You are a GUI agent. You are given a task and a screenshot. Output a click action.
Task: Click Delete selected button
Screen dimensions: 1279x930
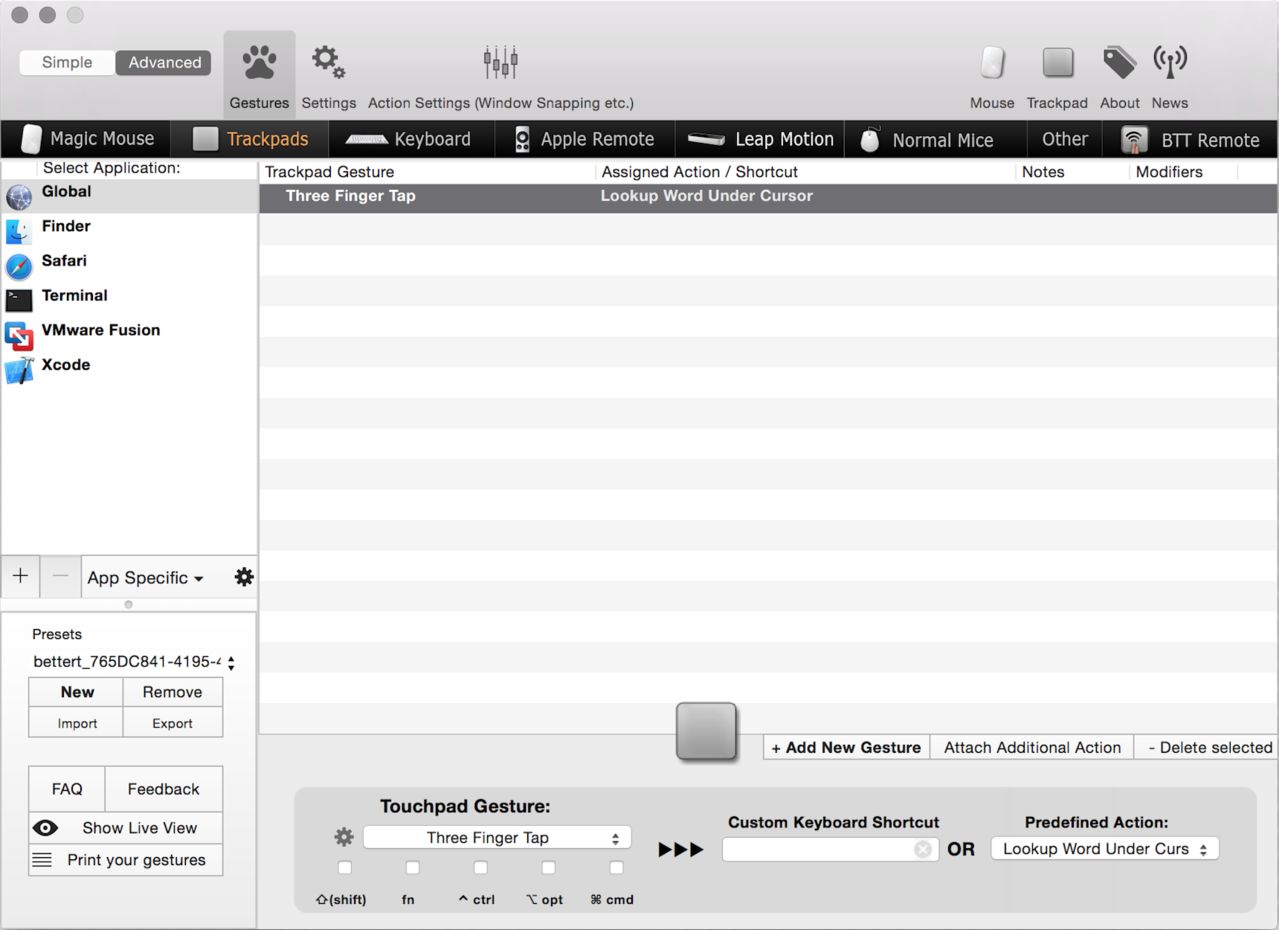[x=1206, y=747]
